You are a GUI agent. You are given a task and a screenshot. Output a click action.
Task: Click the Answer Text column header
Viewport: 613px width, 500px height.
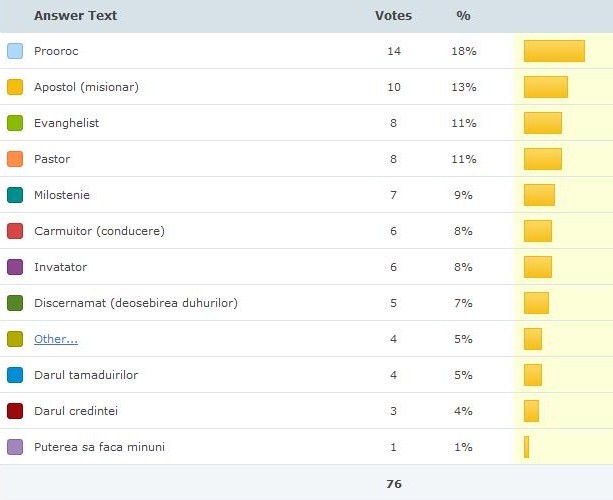click(x=75, y=16)
